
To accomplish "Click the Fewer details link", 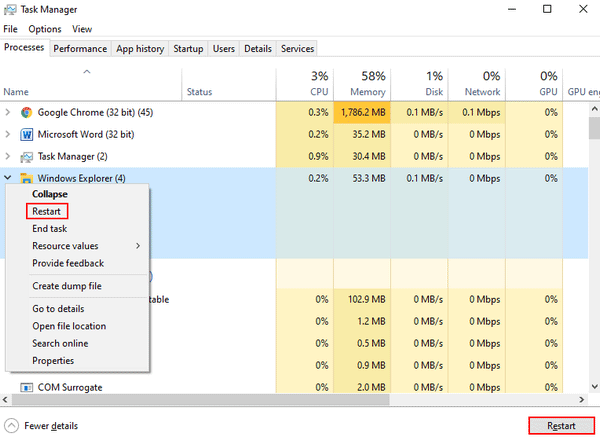I will pos(51,426).
